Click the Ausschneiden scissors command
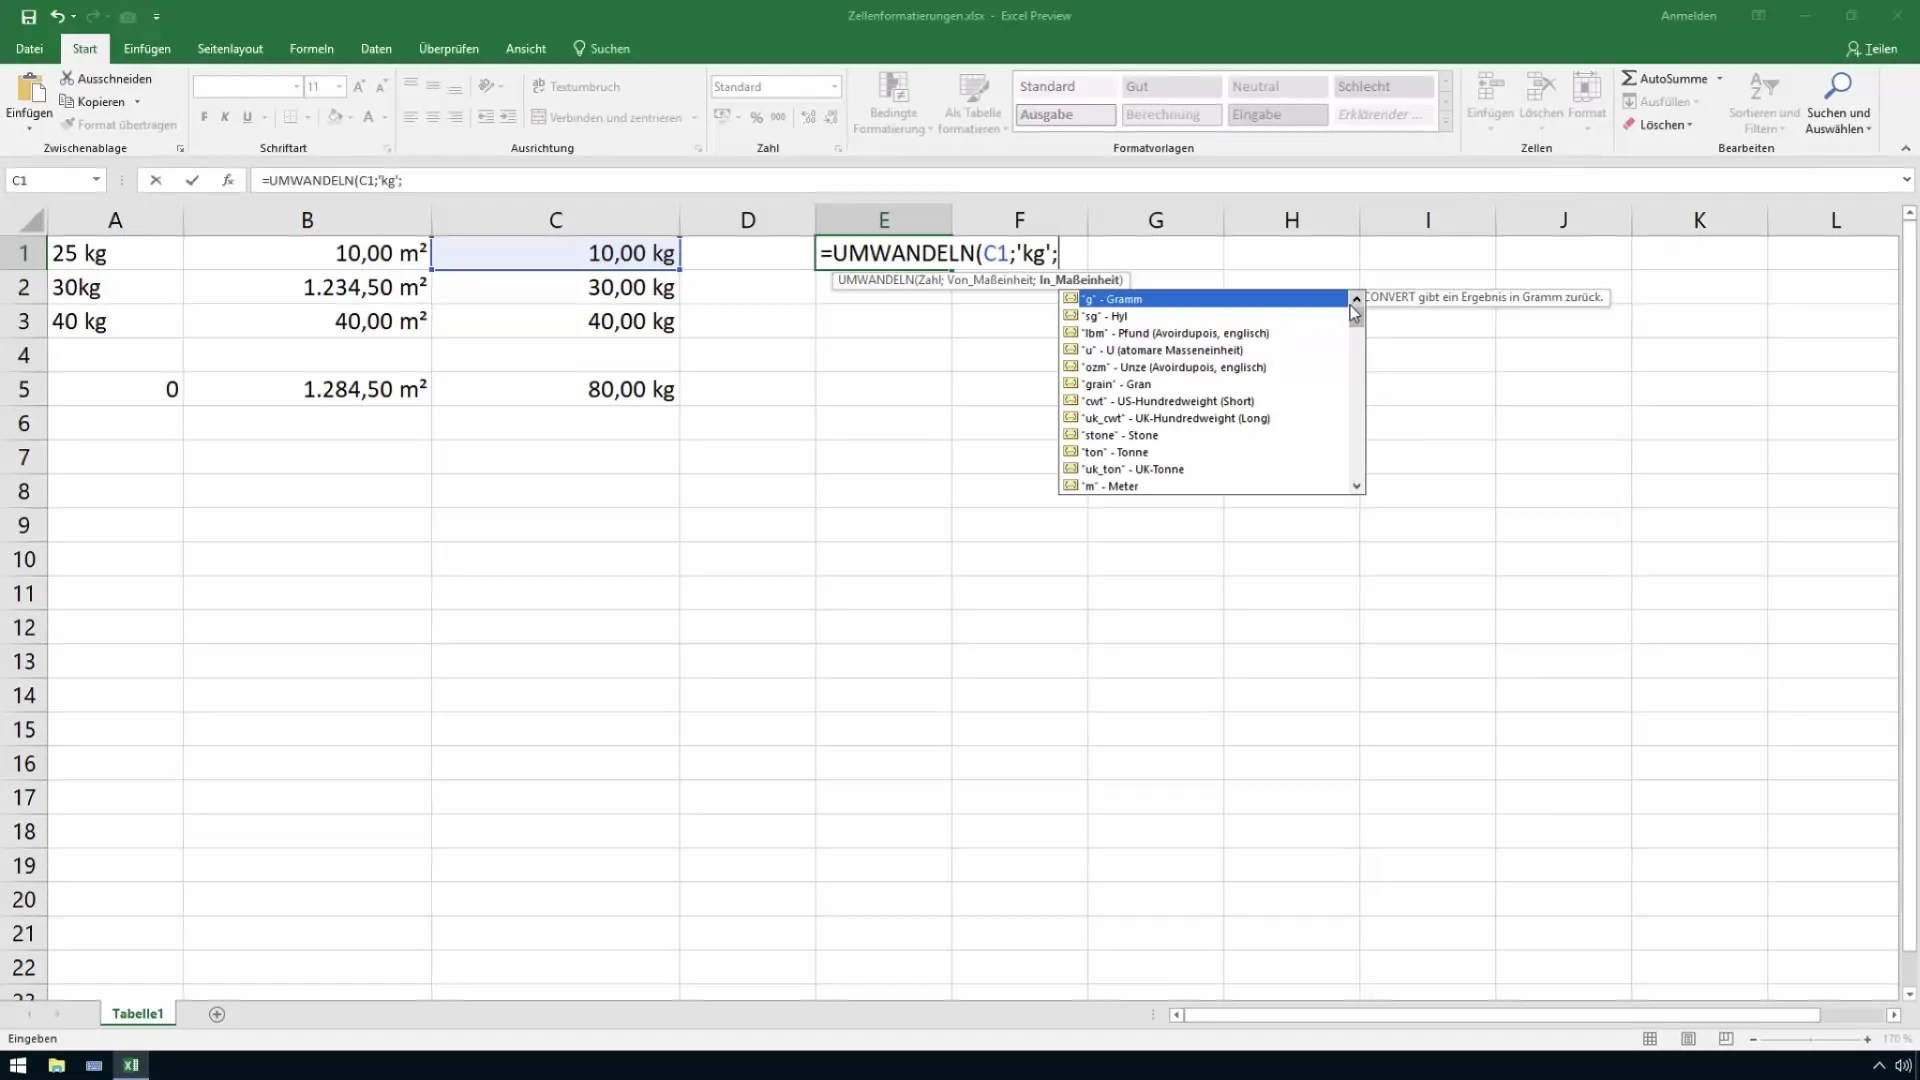Image resolution: width=1920 pixels, height=1080 pixels. coord(106,78)
